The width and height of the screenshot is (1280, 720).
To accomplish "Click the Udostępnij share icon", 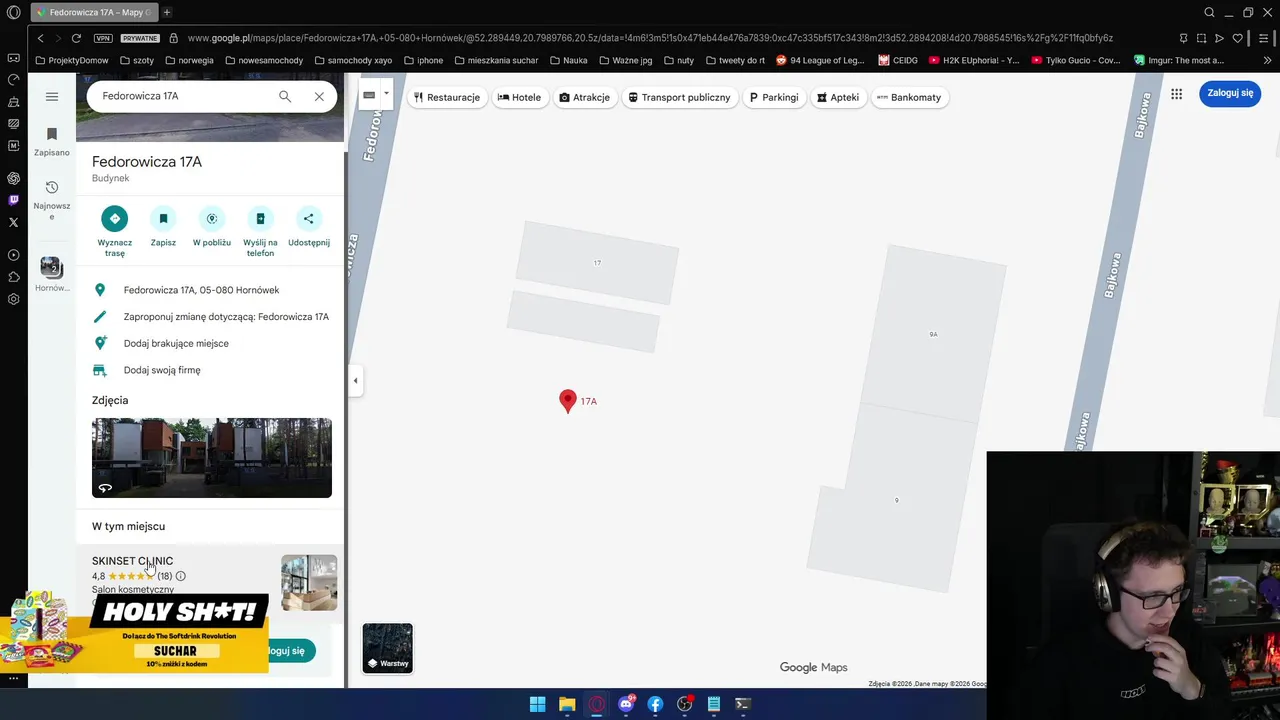I will click(308, 218).
